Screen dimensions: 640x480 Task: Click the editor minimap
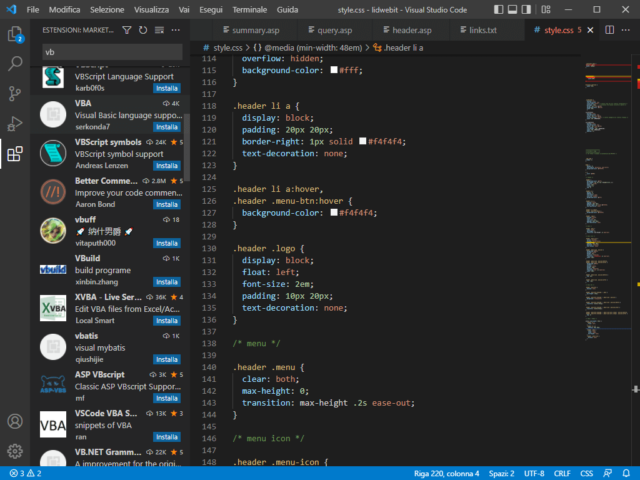(608, 200)
